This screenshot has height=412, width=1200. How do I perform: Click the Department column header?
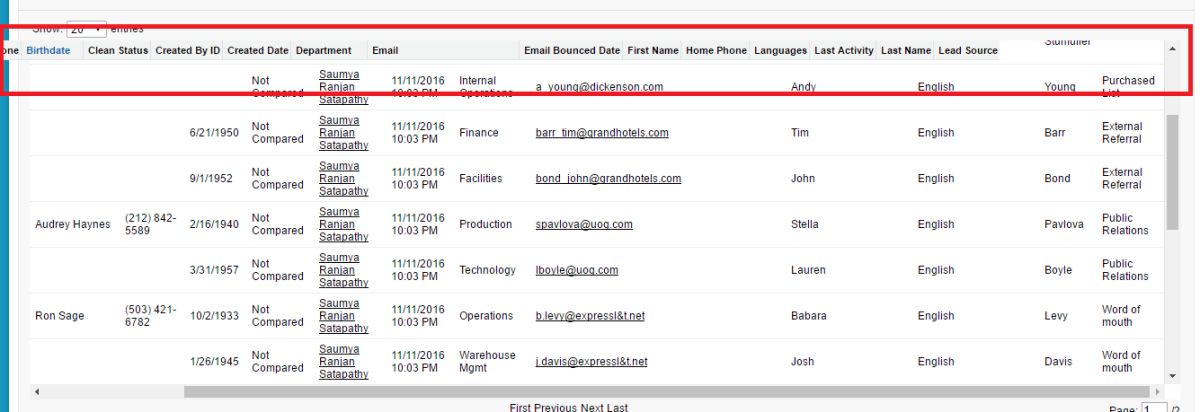coord(323,51)
